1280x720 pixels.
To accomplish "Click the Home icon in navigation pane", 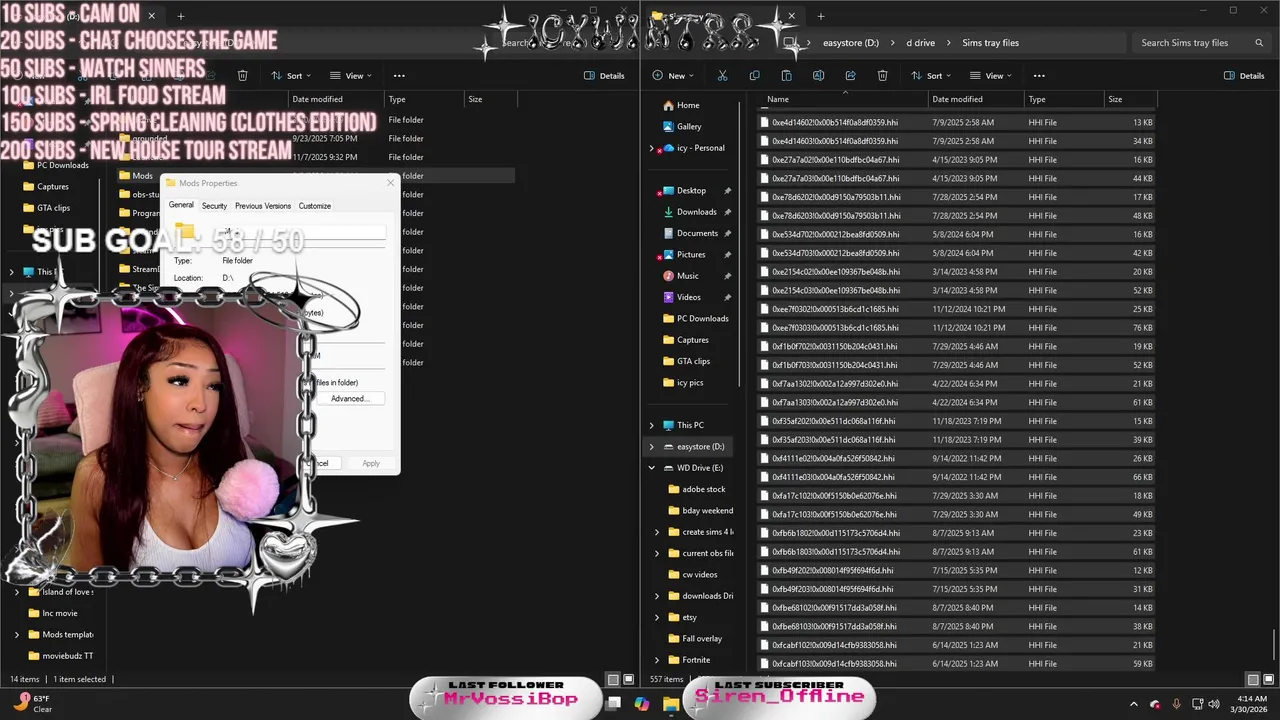I will [668, 105].
